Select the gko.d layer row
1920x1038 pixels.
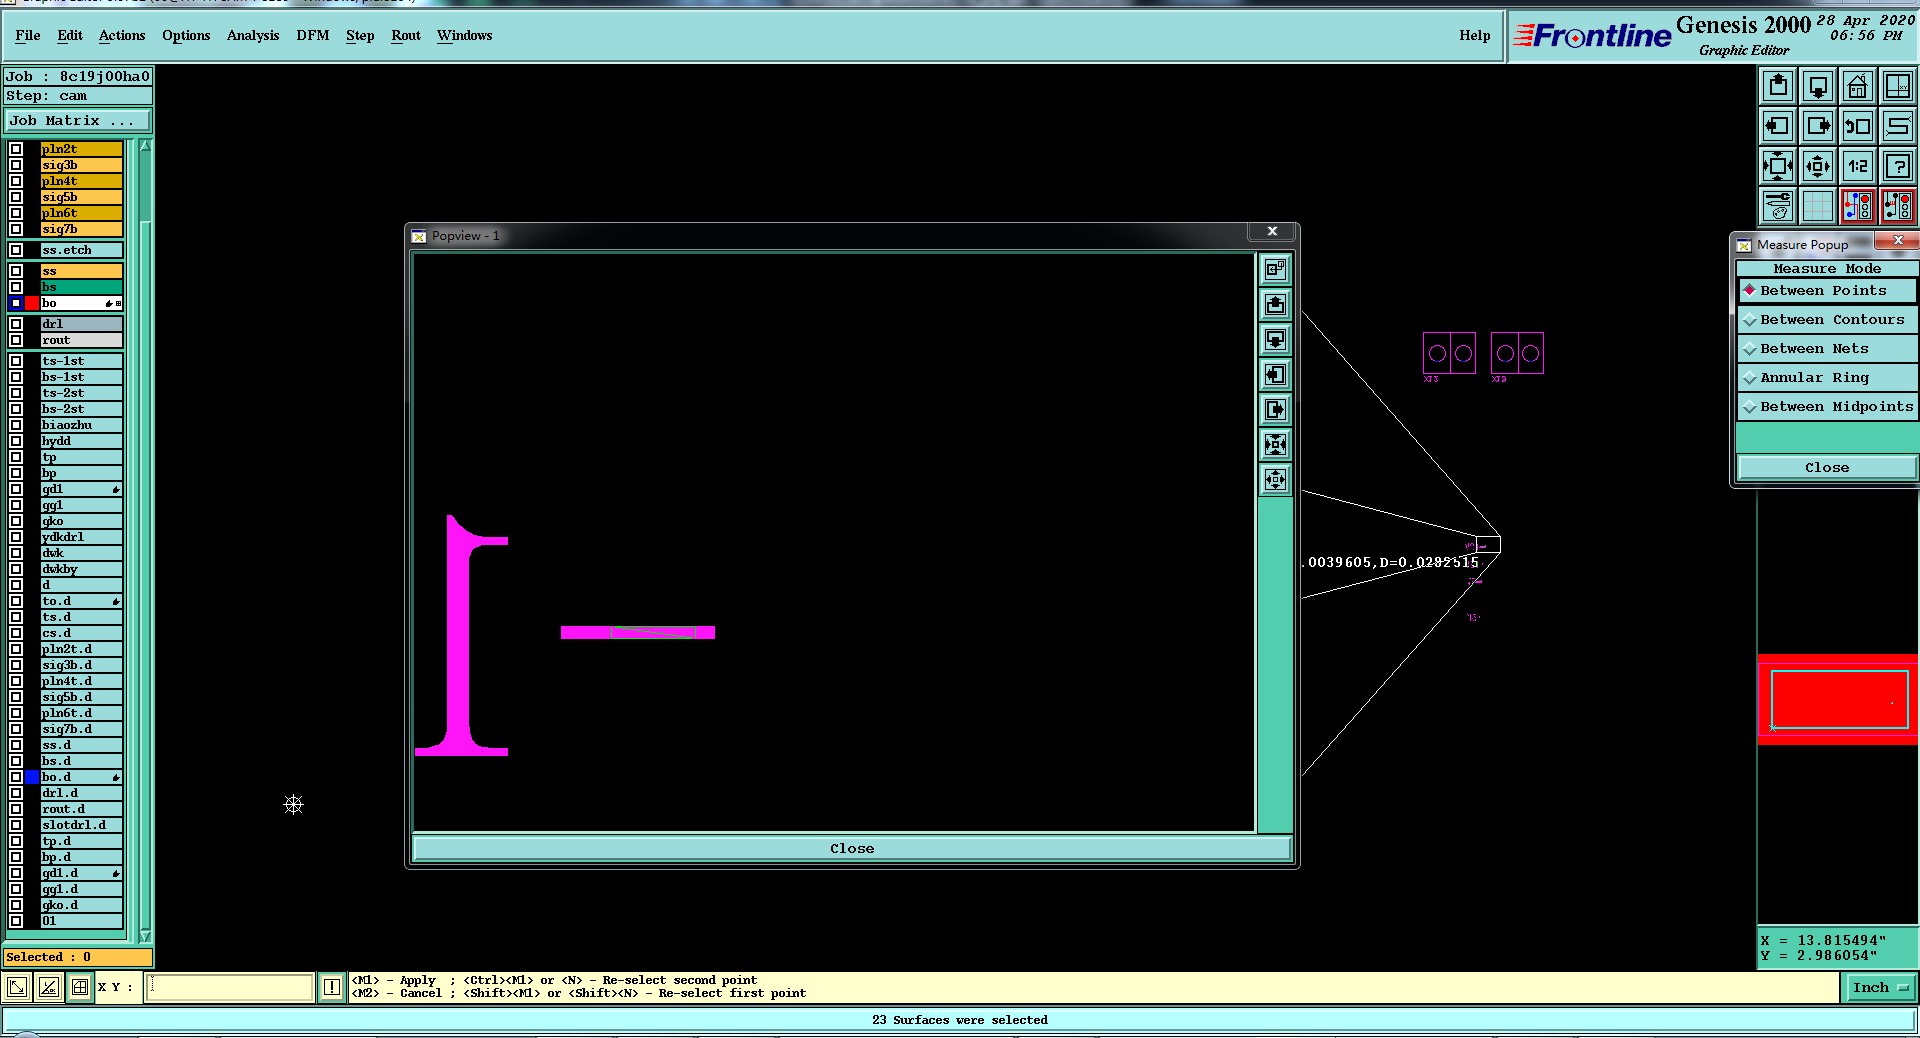click(81, 905)
